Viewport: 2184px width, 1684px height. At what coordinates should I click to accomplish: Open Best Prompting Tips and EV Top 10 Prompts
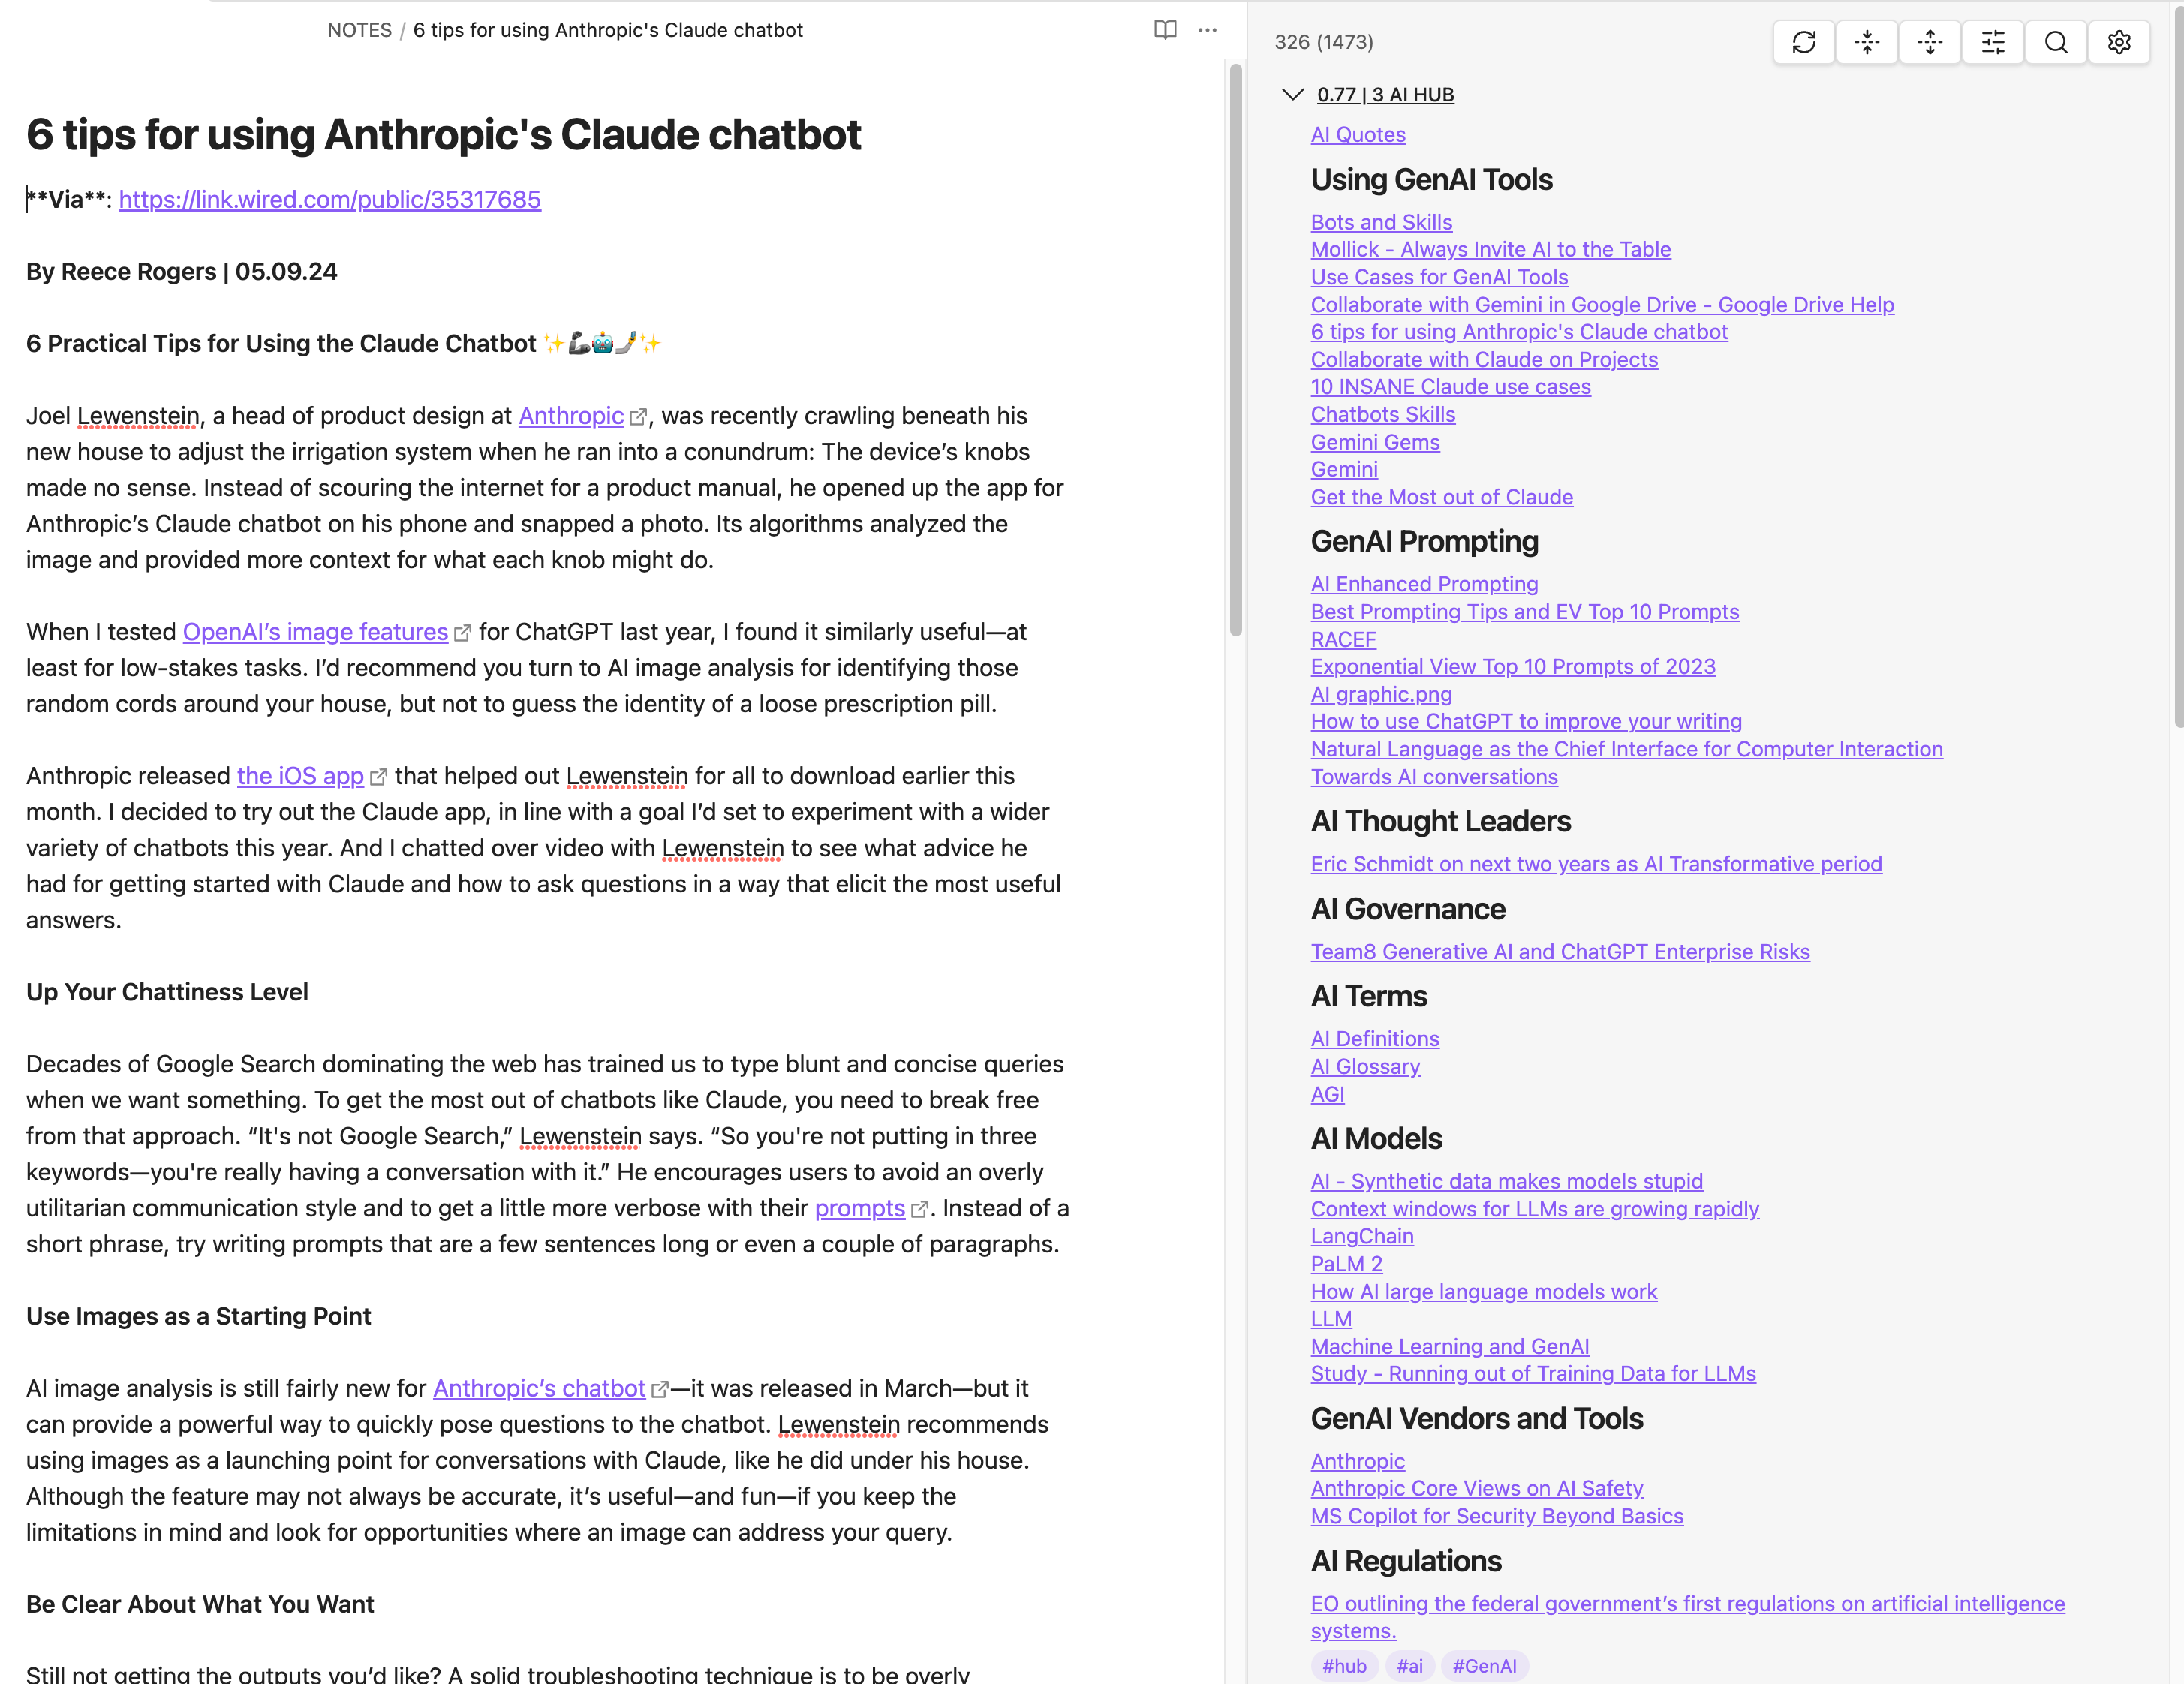click(x=1524, y=611)
